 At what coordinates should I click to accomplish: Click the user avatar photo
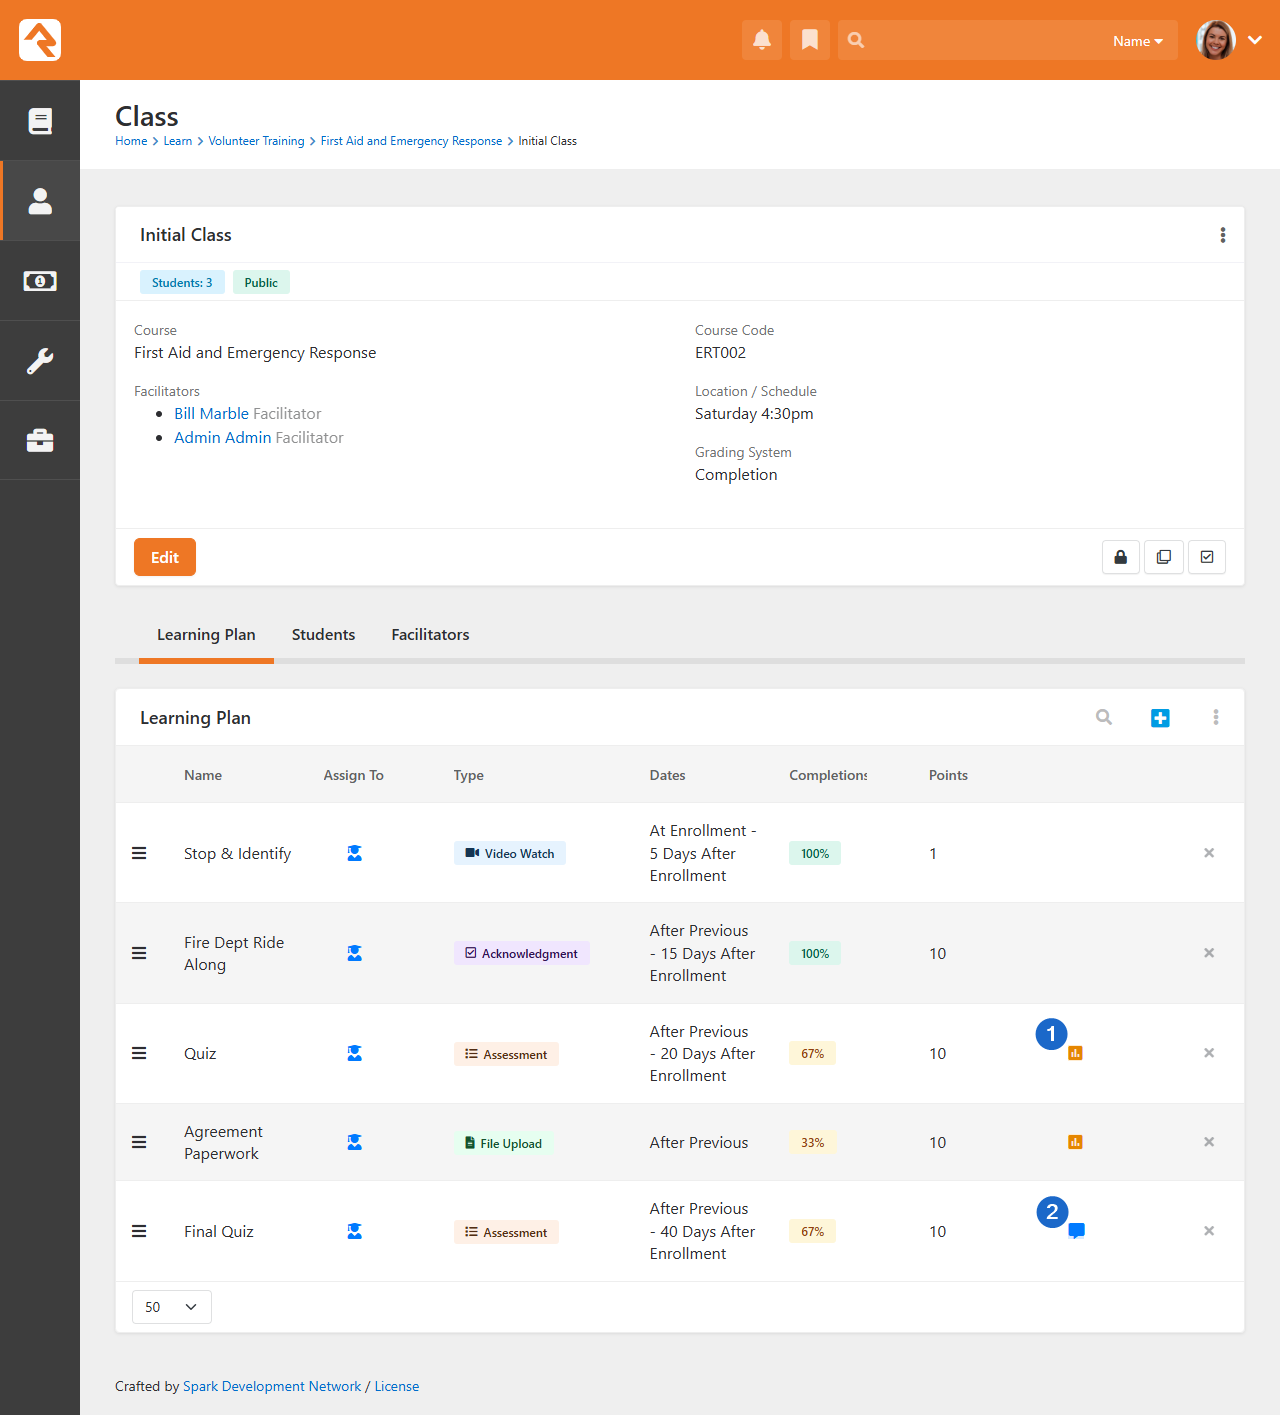point(1216,40)
